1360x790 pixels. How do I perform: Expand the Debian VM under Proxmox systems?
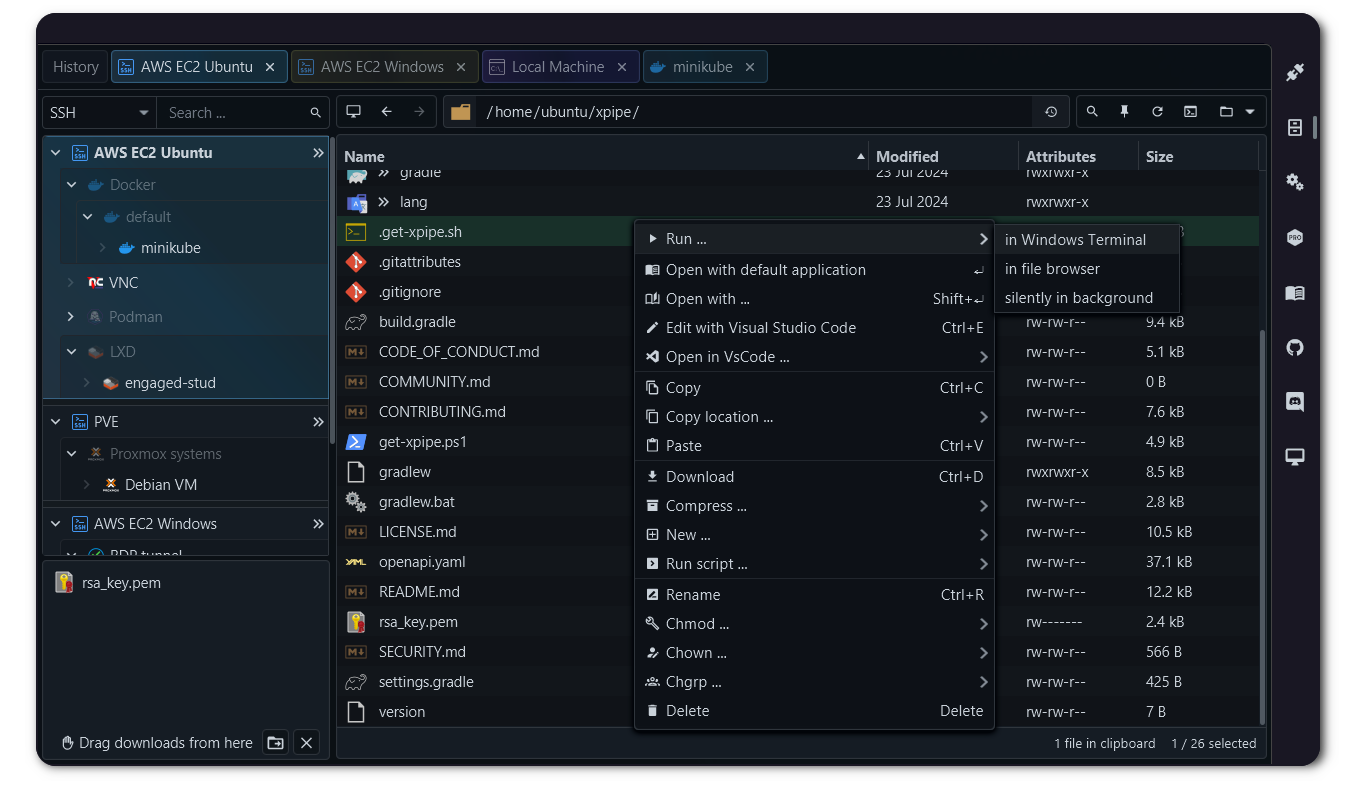(86, 485)
